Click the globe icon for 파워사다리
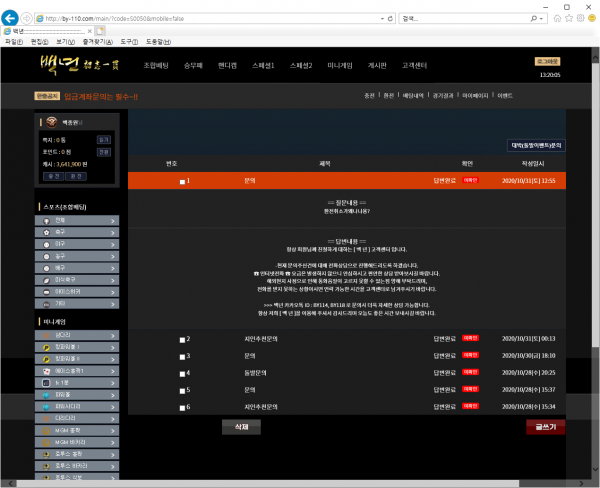 pyautogui.click(x=46, y=407)
